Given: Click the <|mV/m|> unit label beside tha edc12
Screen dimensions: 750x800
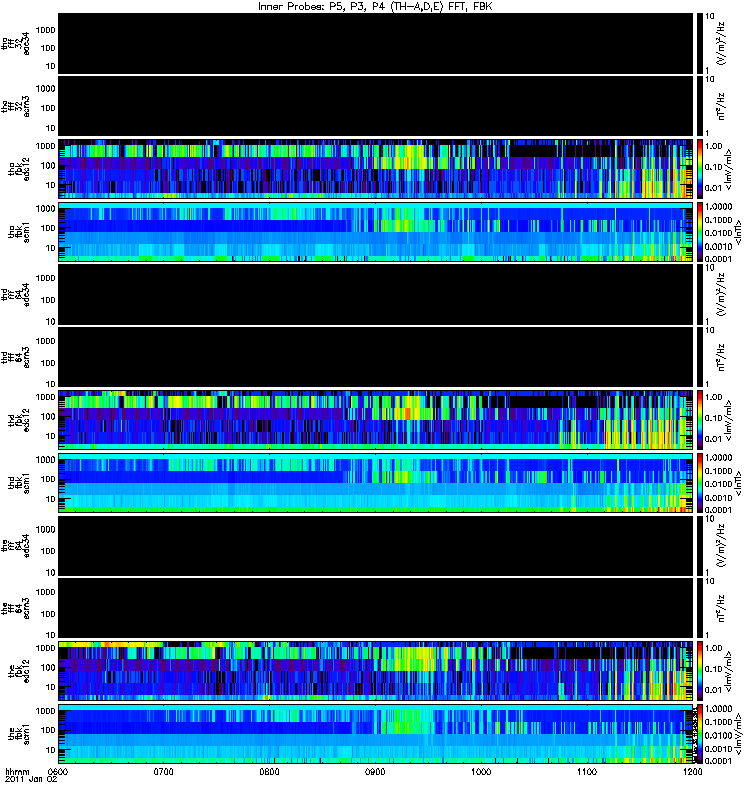Looking at the screenshot, I should pyautogui.click(x=728, y=169).
